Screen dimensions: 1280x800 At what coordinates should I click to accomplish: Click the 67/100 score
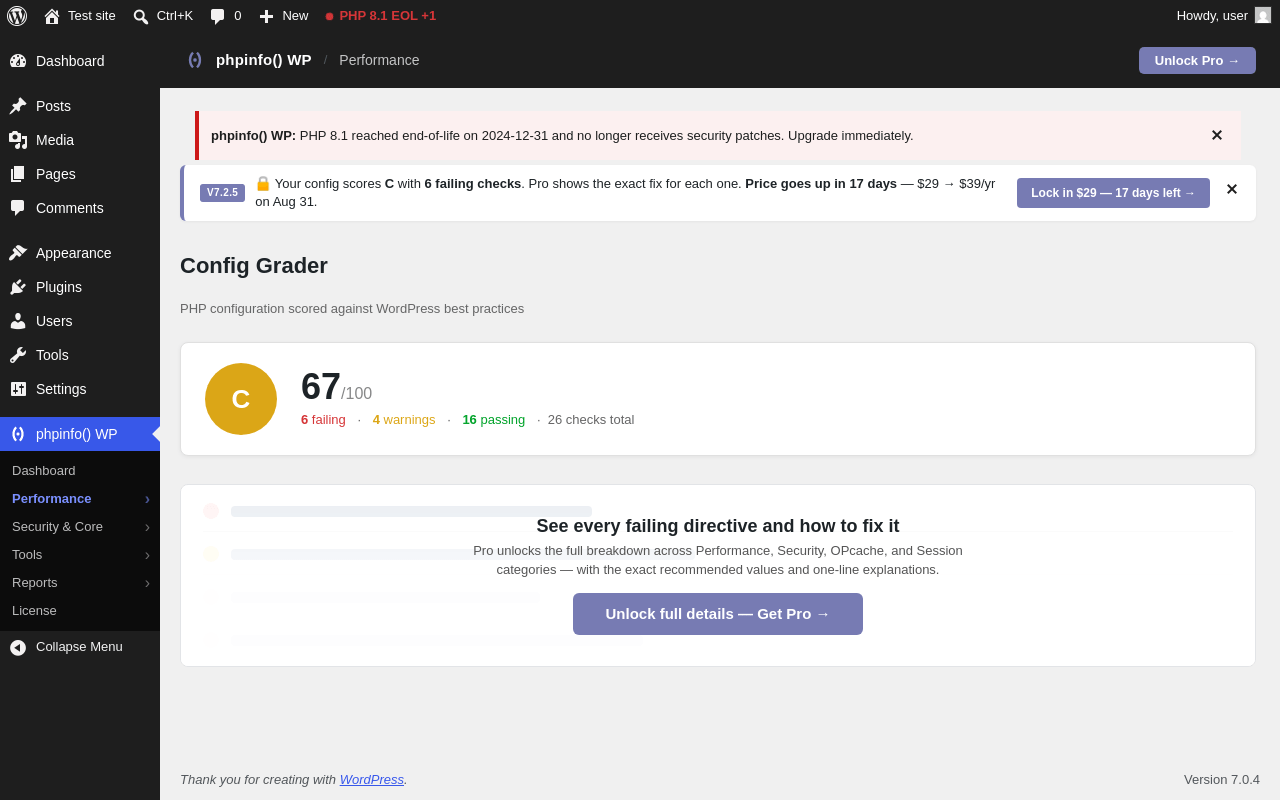[336, 387]
